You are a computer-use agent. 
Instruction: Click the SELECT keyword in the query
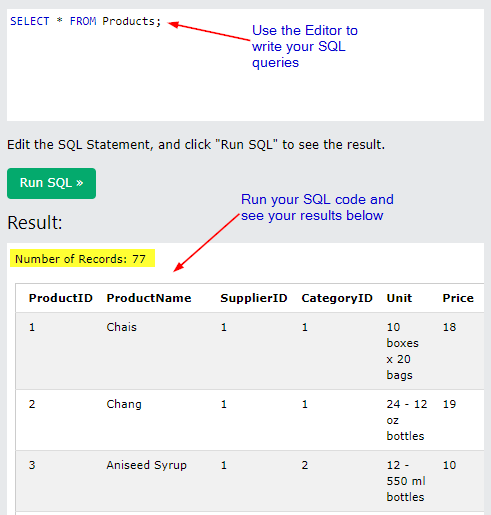click(x=30, y=21)
